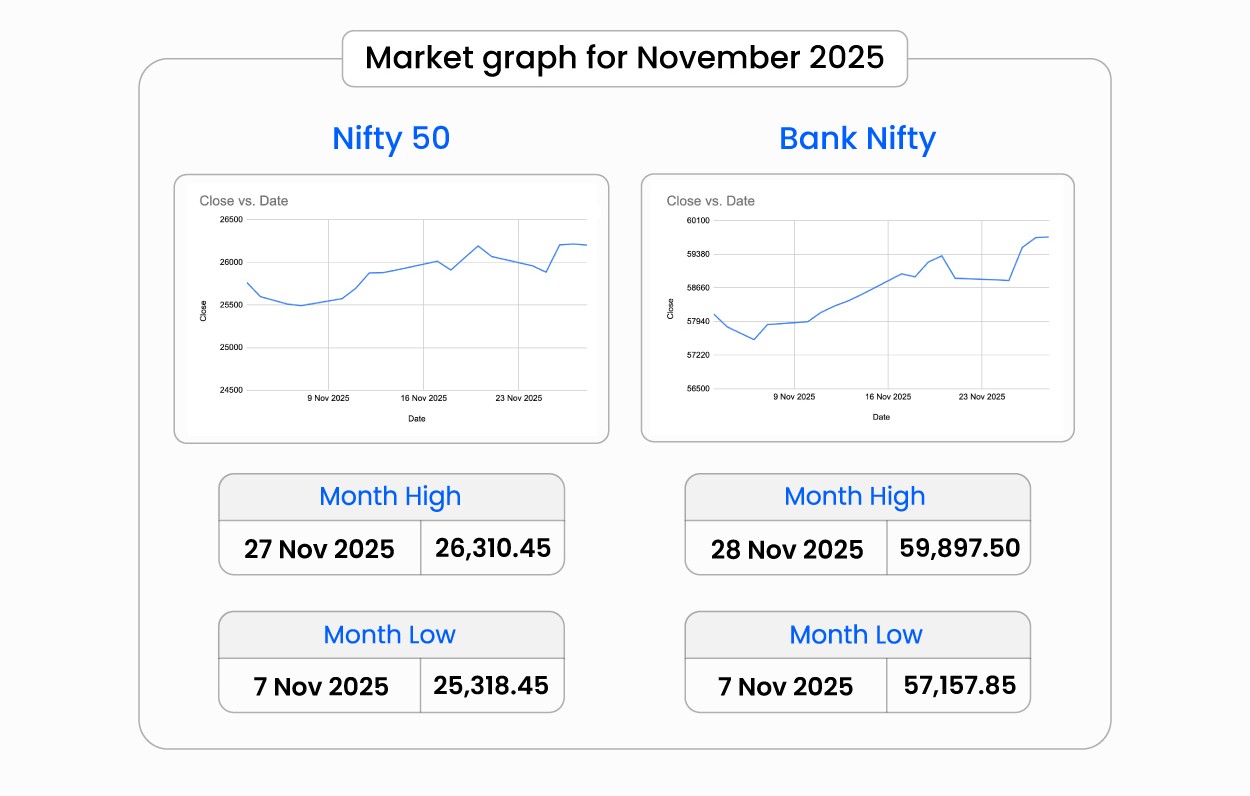Click the Nifty 50 chart title Close vs. Date

click(x=244, y=201)
